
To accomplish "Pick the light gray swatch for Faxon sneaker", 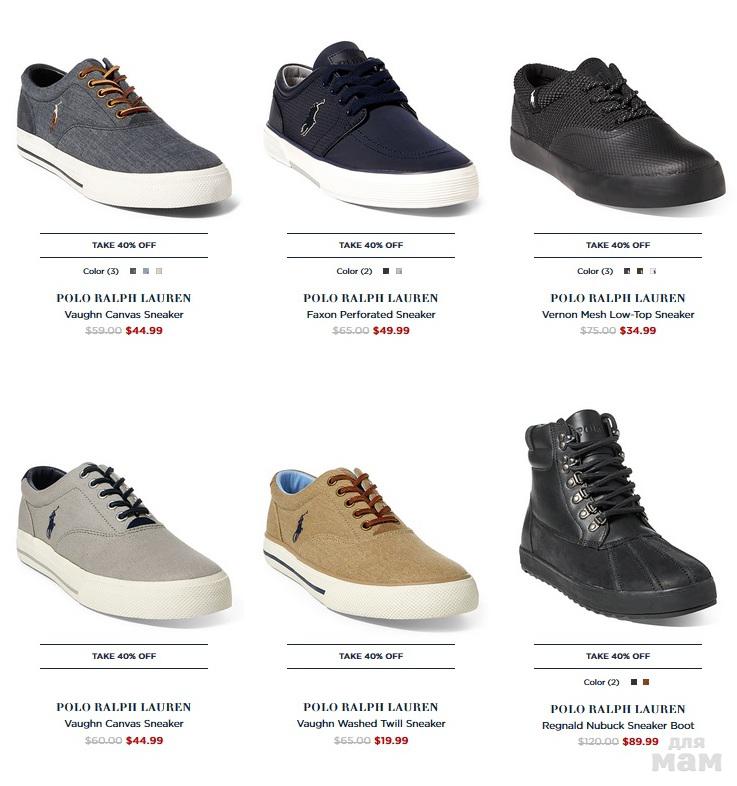I will 399,271.
